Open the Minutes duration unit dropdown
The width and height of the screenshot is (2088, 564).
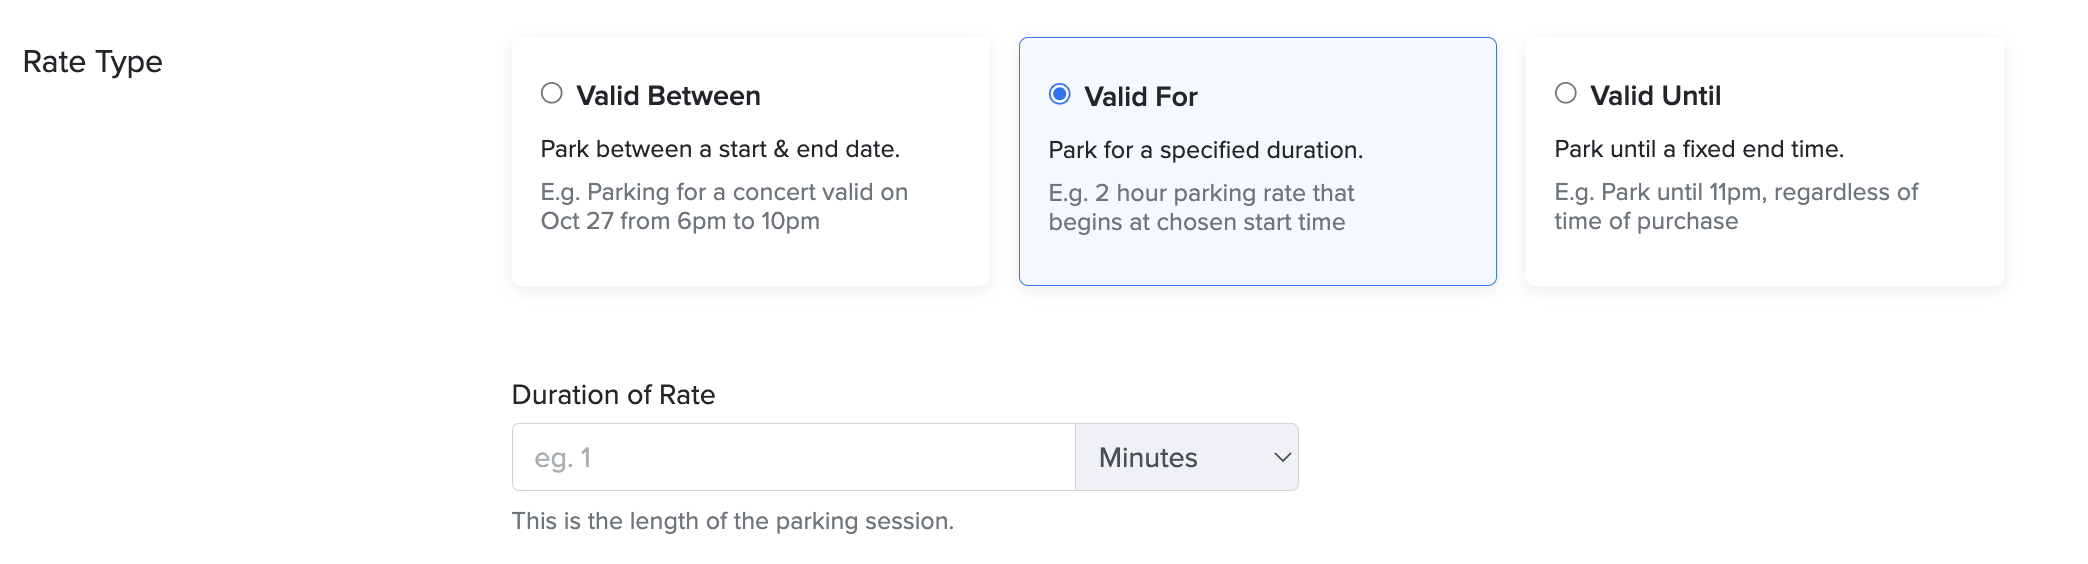[1186, 457]
